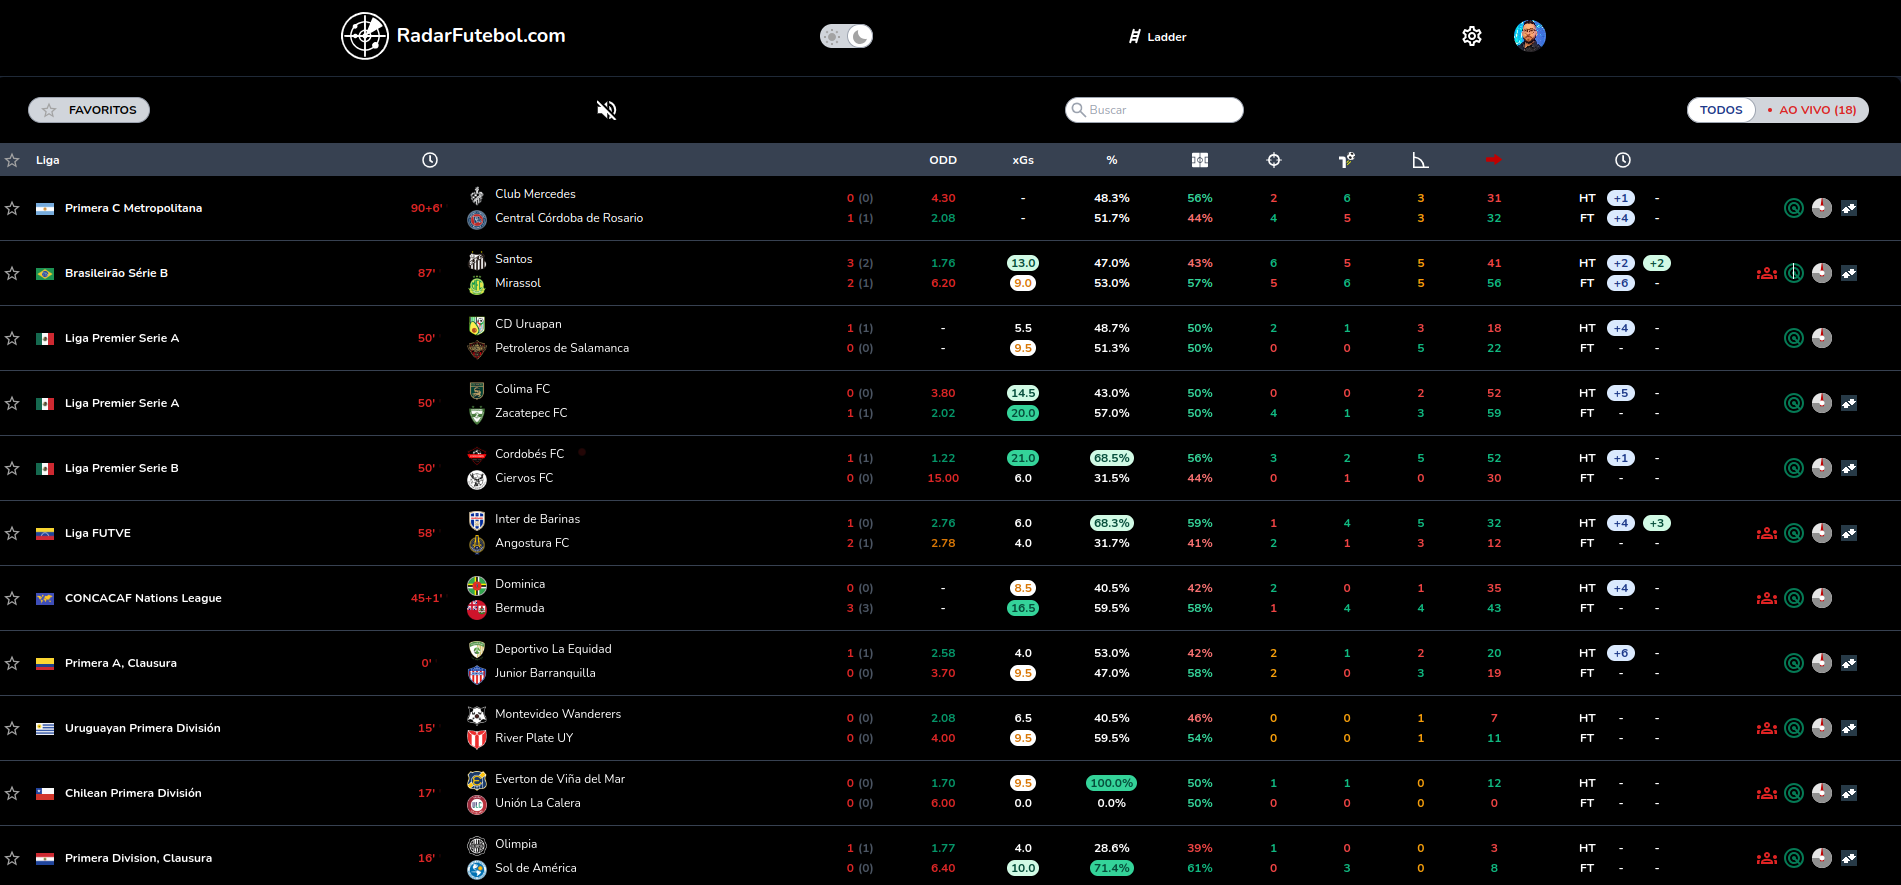This screenshot has height=885, width=1901.
Task: Show the Favoritos matches
Action: point(89,110)
